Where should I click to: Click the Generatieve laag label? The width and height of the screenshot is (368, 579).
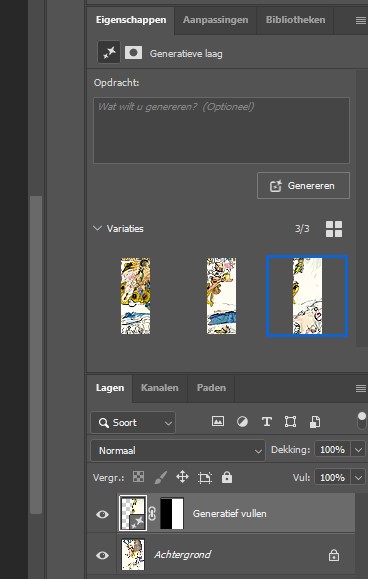(186, 54)
